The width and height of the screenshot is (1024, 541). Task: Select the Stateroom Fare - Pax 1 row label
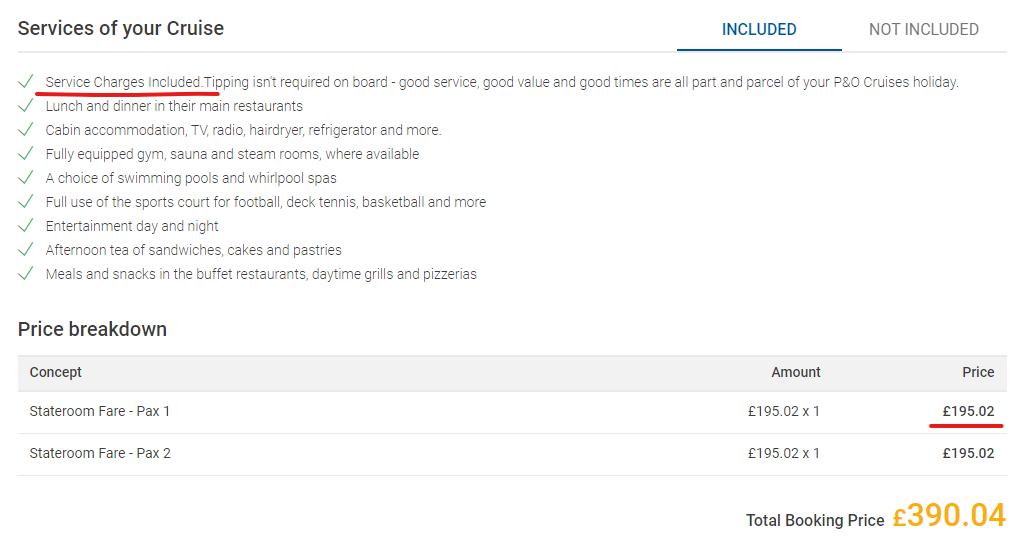100,411
